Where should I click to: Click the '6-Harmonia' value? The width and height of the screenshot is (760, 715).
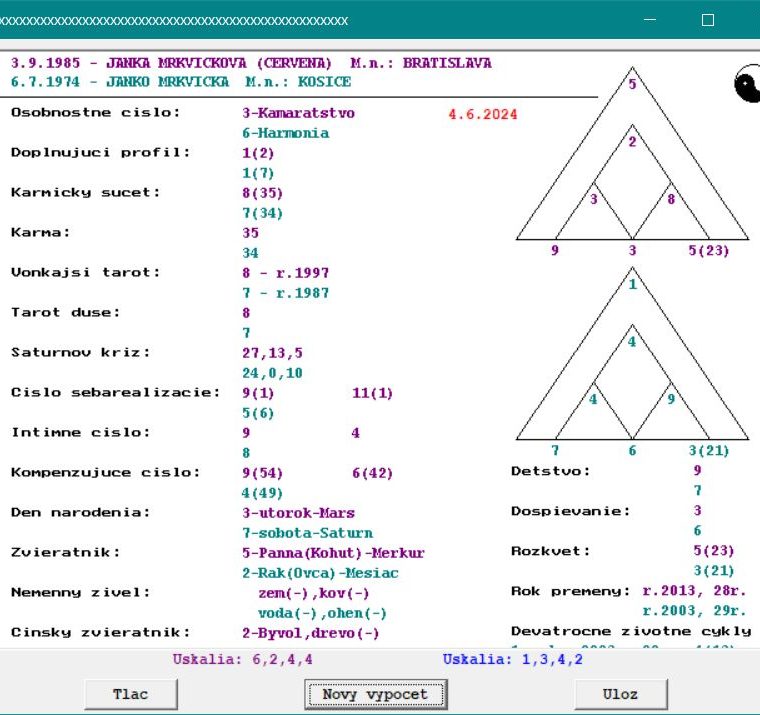tap(286, 133)
